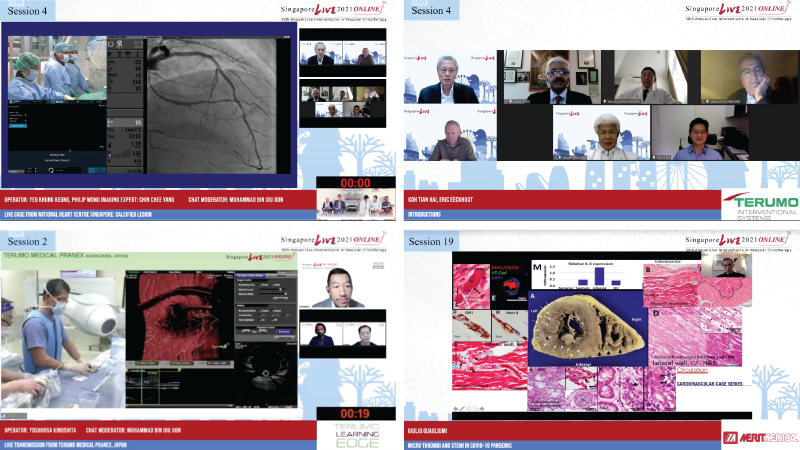The height and width of the screenshot is (450, 800).
Task: Select the panelist resting hand on chin
Action: [x=750, y=77]
